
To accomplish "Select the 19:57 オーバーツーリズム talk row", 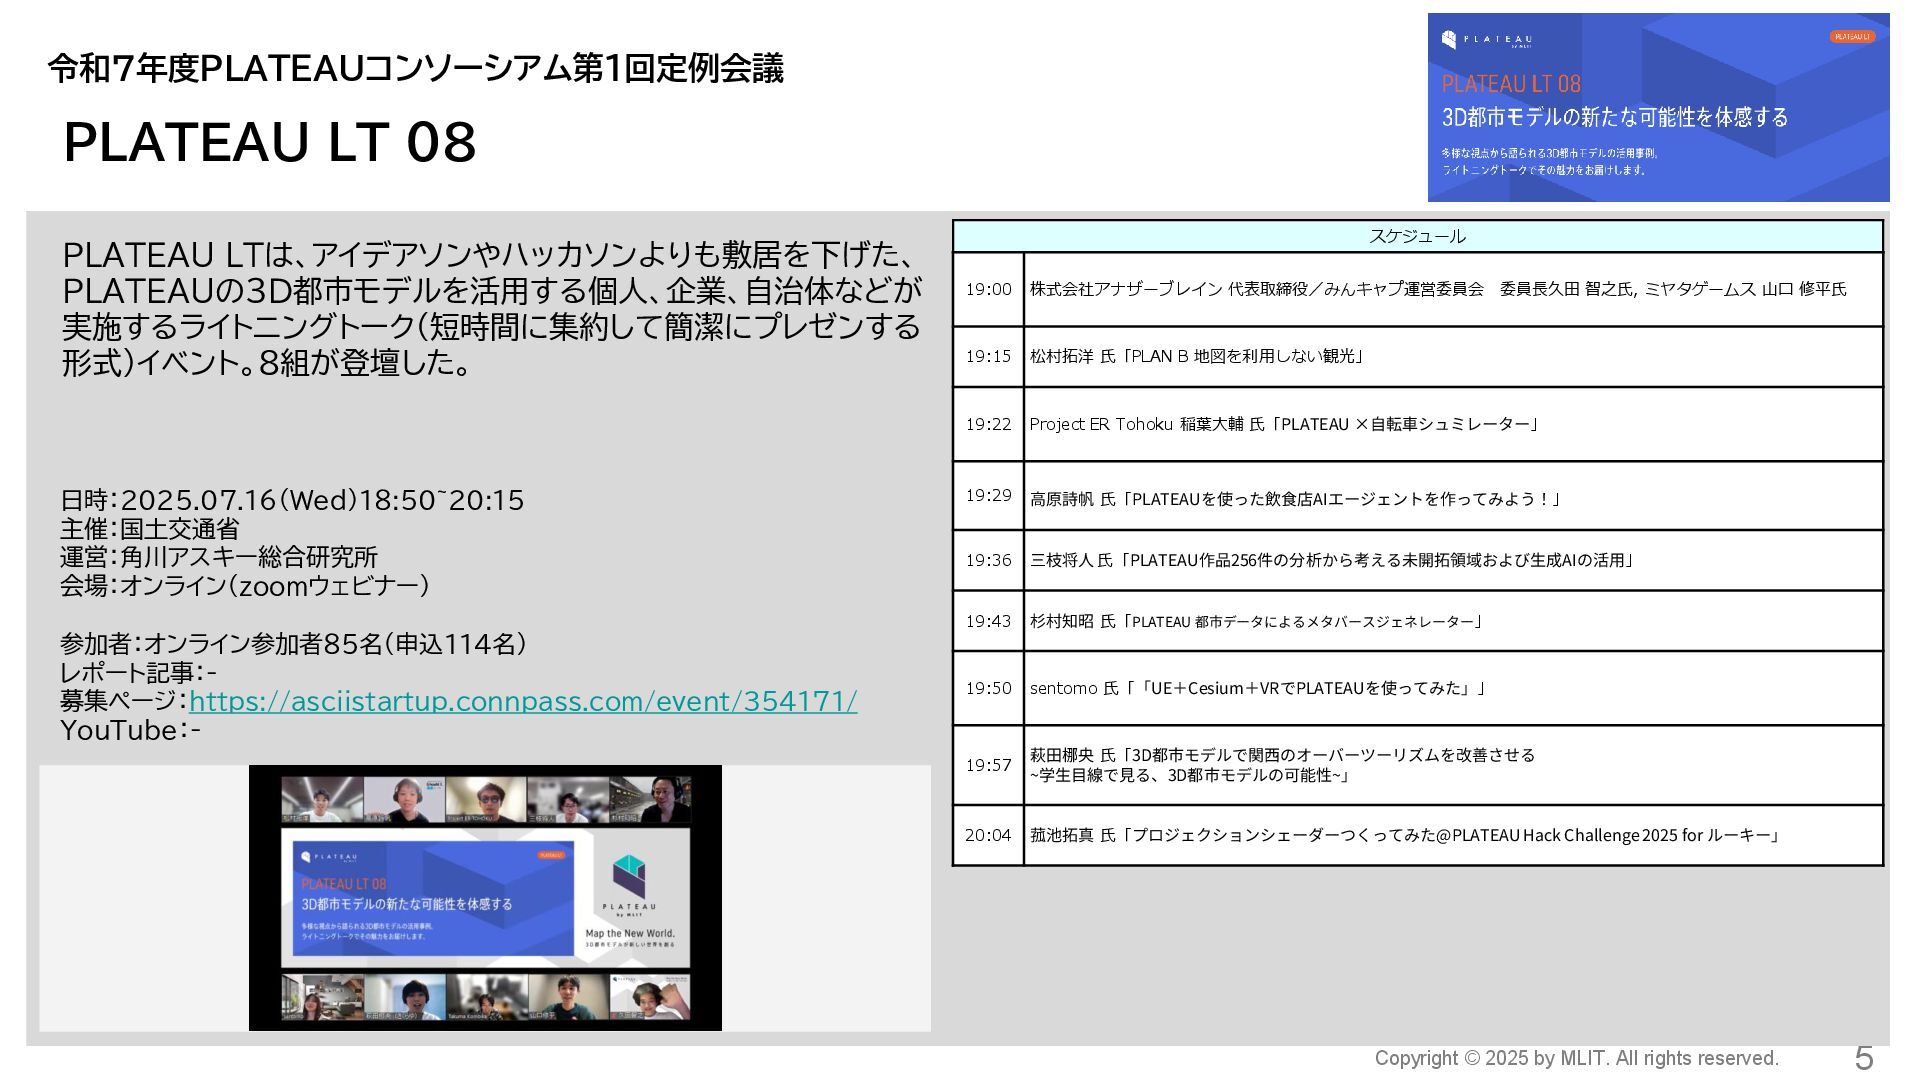I will pos(1282,765).
